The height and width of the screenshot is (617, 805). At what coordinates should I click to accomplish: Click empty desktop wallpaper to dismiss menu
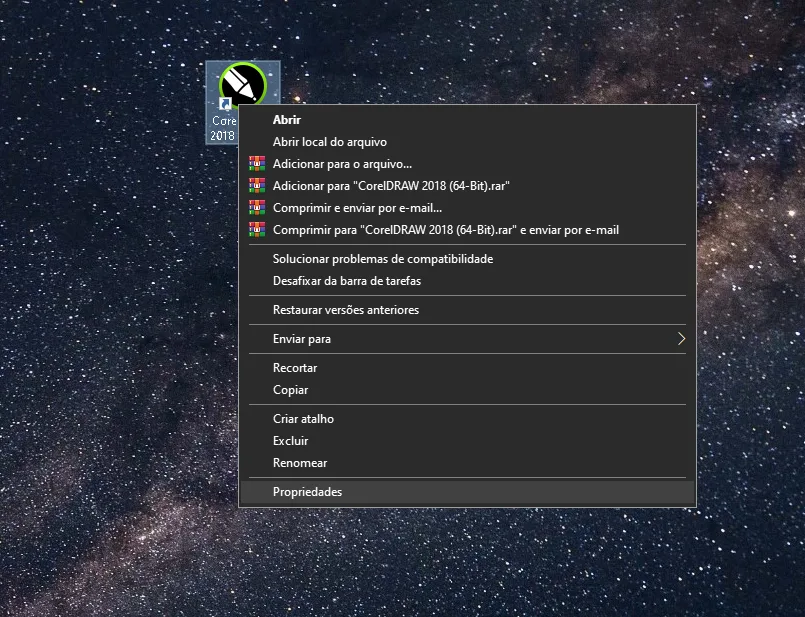[x=100, y=400]
